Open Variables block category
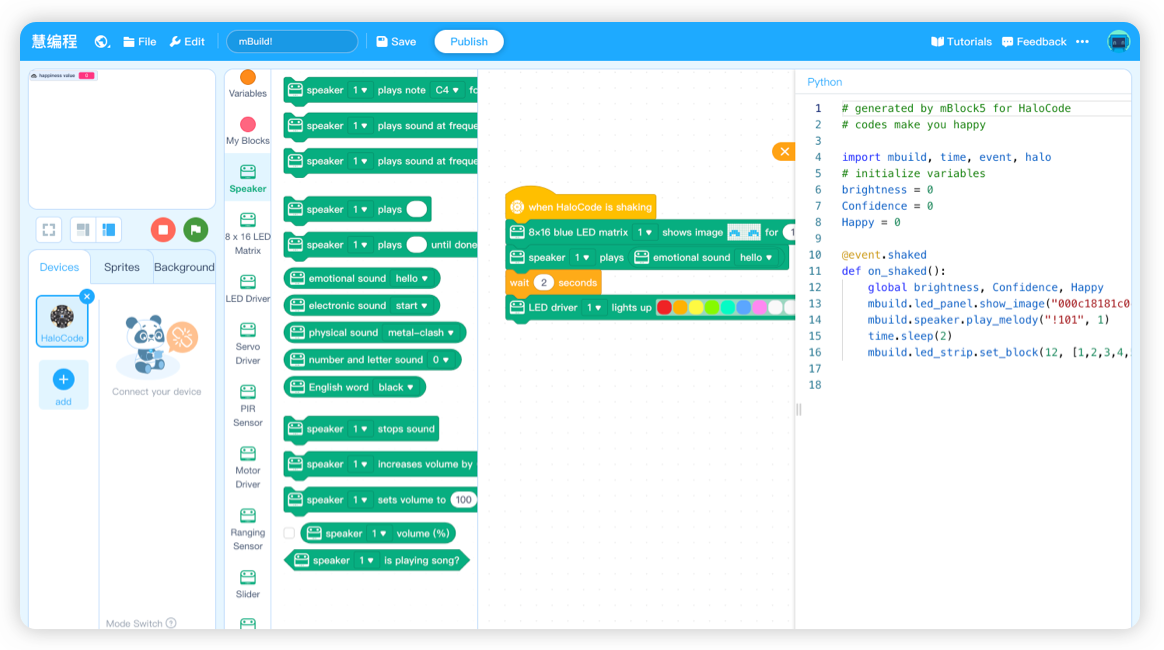Image resolution: width=1164 pixels, height=650 pixels. click(x=248, y=84)
